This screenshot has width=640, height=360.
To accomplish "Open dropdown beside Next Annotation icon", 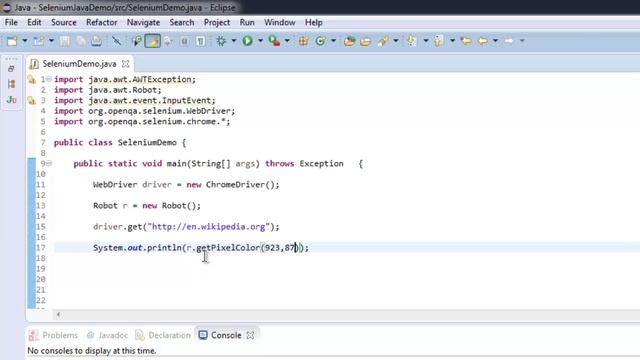I will (426, 41).
